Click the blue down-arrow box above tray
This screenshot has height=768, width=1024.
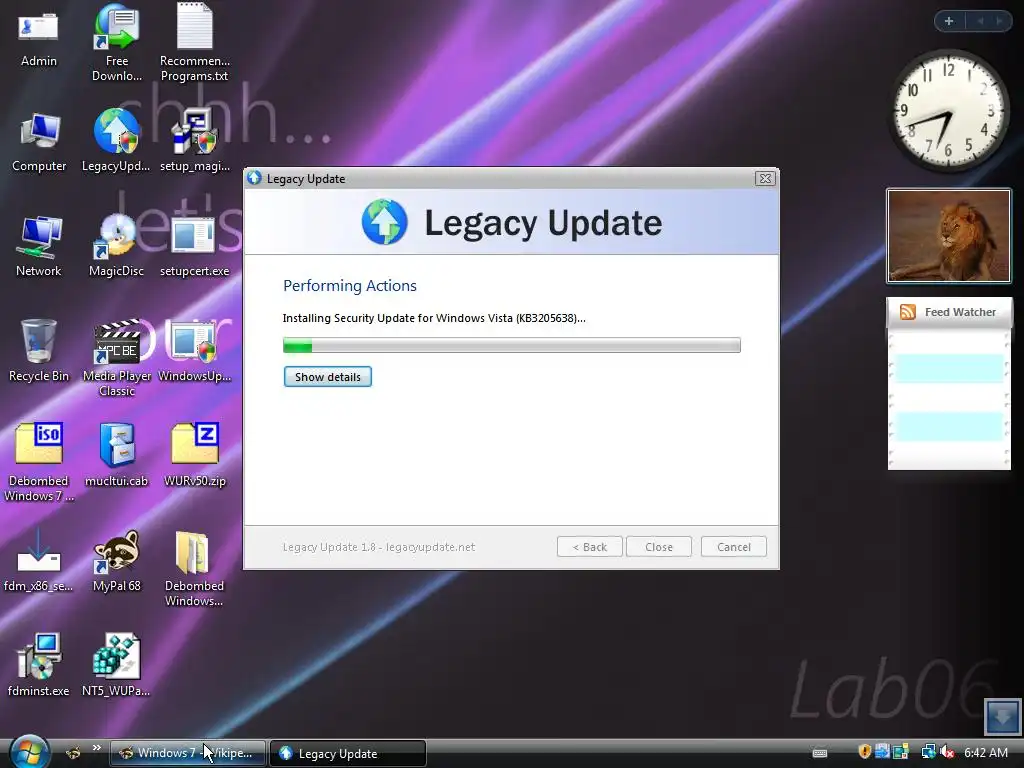[x=1002, y=717]
